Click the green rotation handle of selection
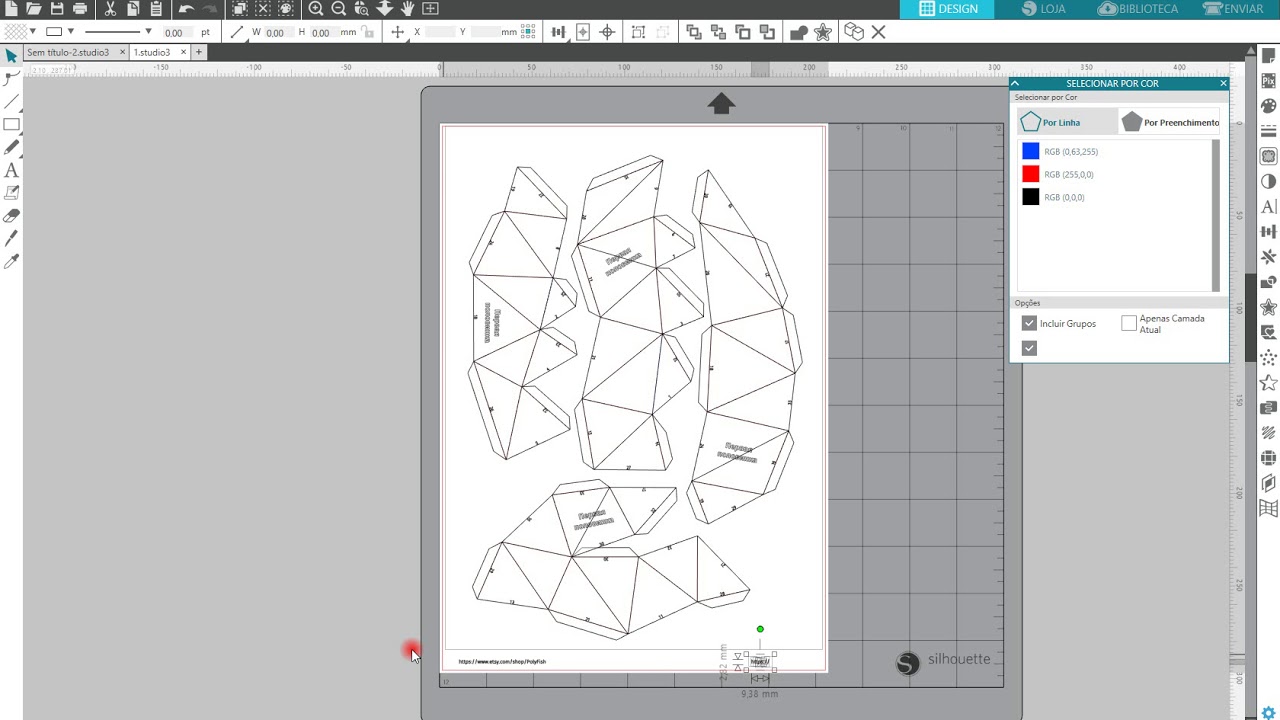The width and height of the screenshot is (1280, 720). 760,629
